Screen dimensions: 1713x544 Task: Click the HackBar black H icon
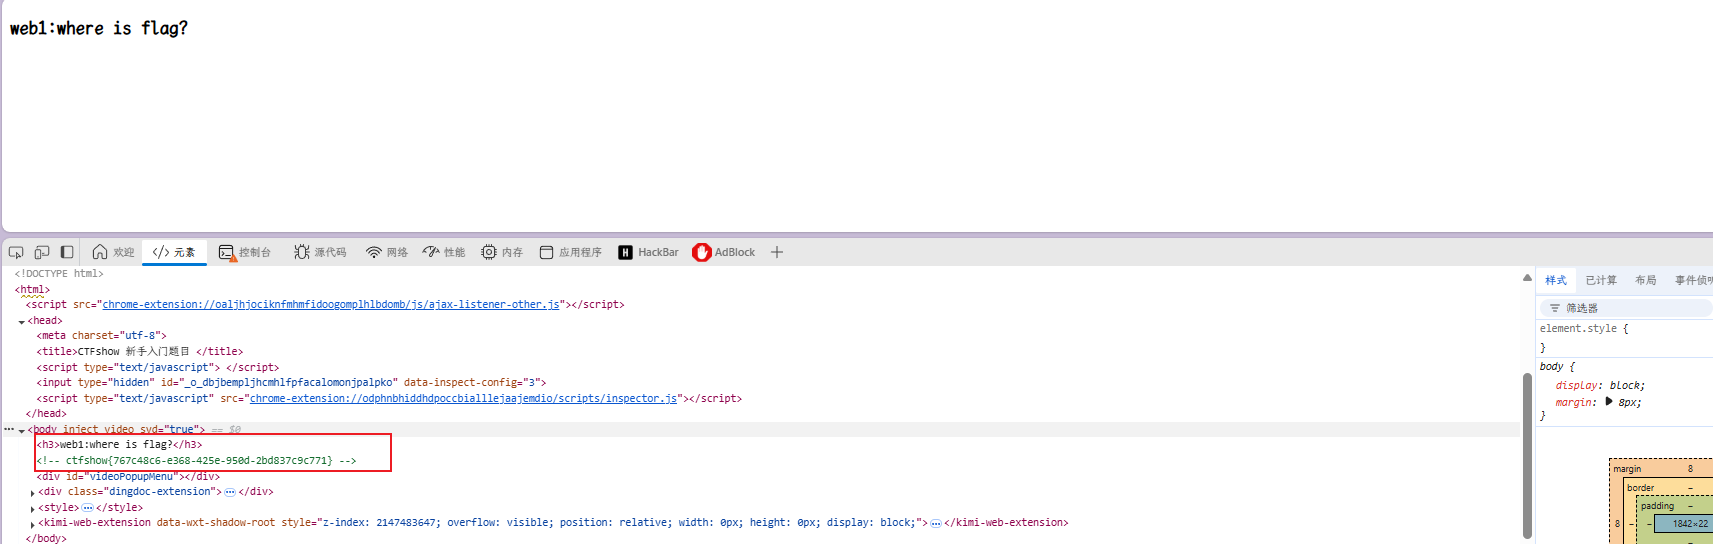625,252
